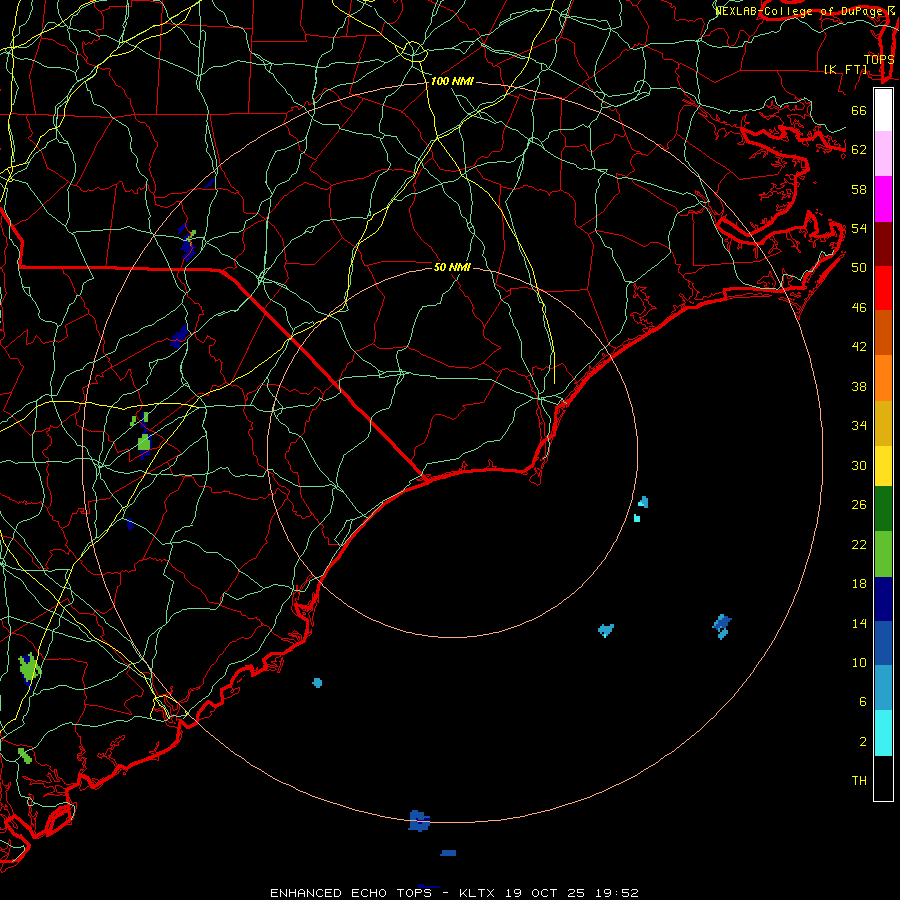The height and width of the screenshot is (900, 900).
Task: Click the light pink legend swatch
Action: [x=883, y=154]
